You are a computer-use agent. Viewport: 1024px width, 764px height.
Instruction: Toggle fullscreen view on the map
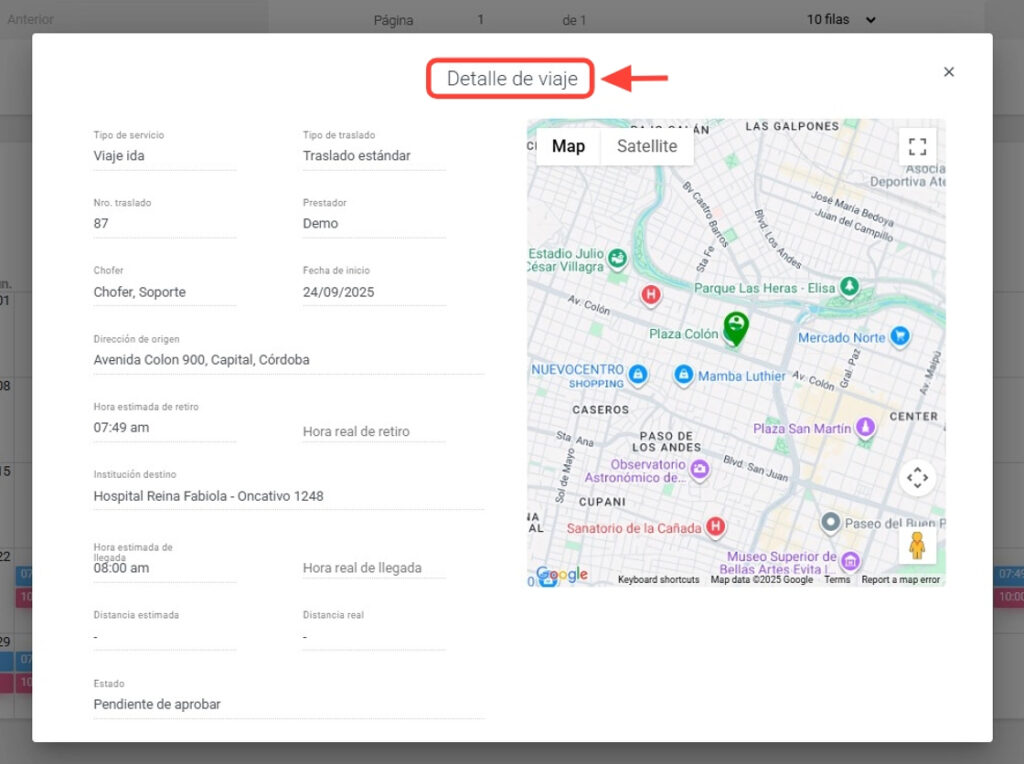(x=917, y=147)
